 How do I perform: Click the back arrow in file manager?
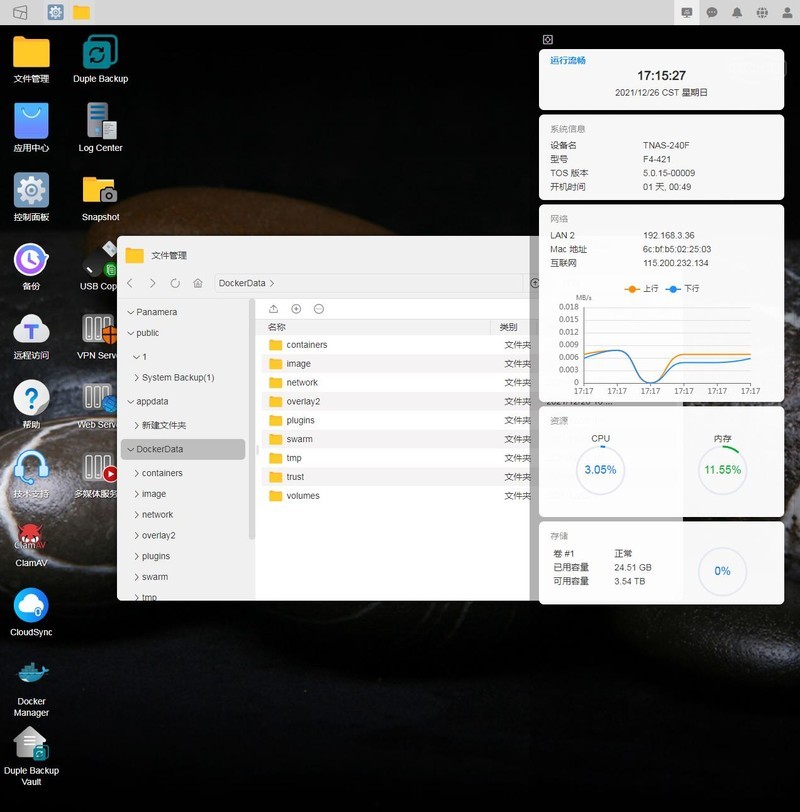click(130, 284)
